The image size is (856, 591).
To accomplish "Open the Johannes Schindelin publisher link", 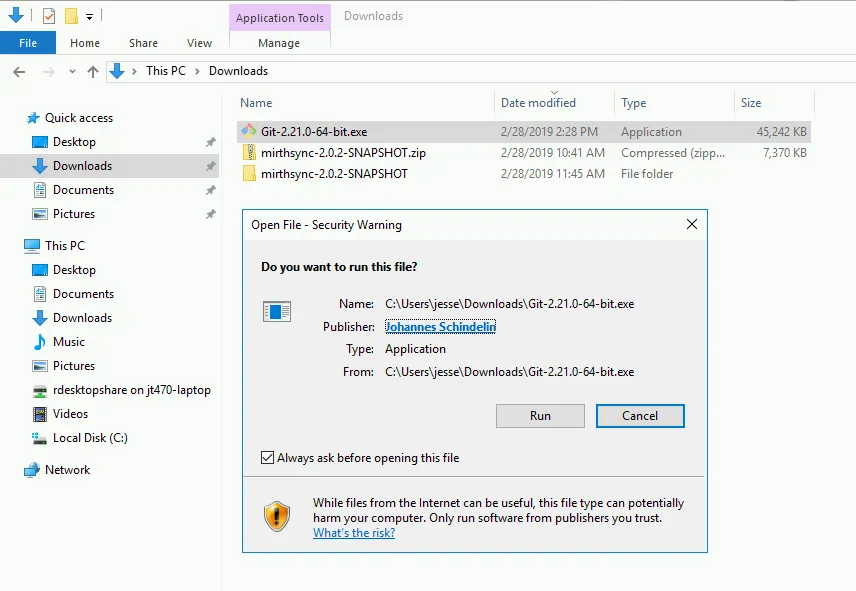I will (x=440, y=327).
